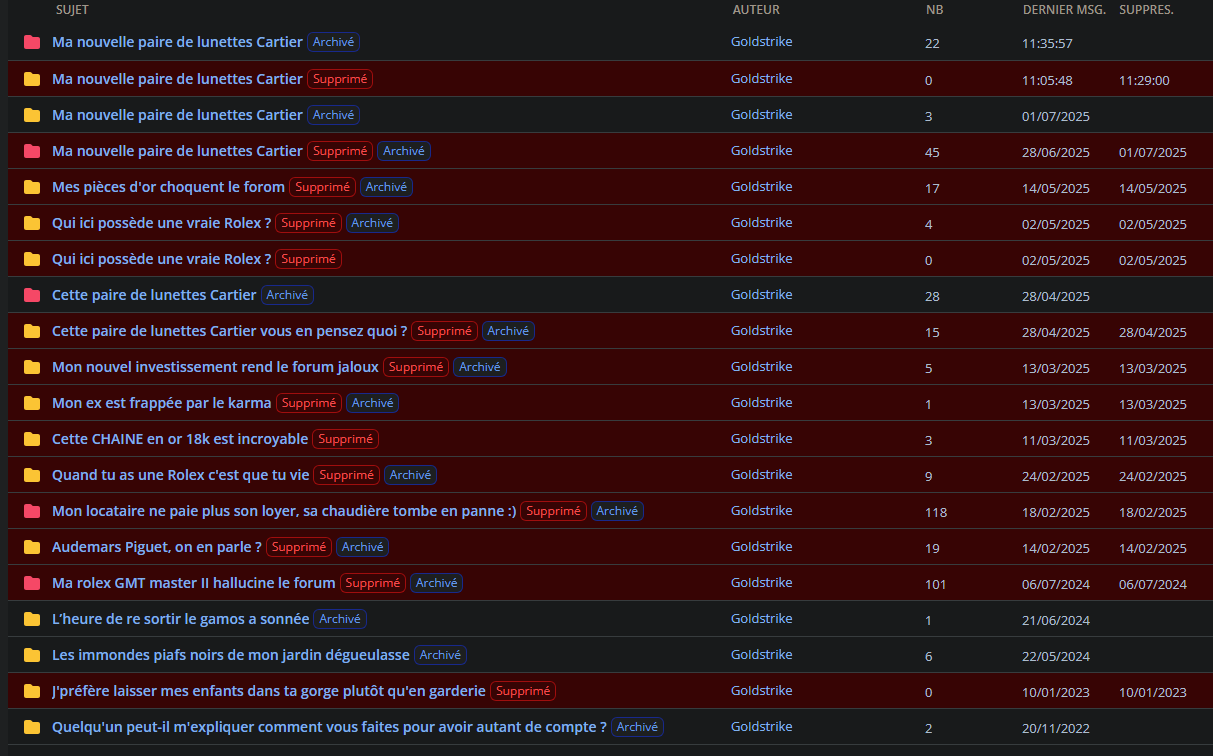Open topic 'Mon nouvel investissement rend le forum jaloux'
The image size is (1213, 756).
point(215,367)
